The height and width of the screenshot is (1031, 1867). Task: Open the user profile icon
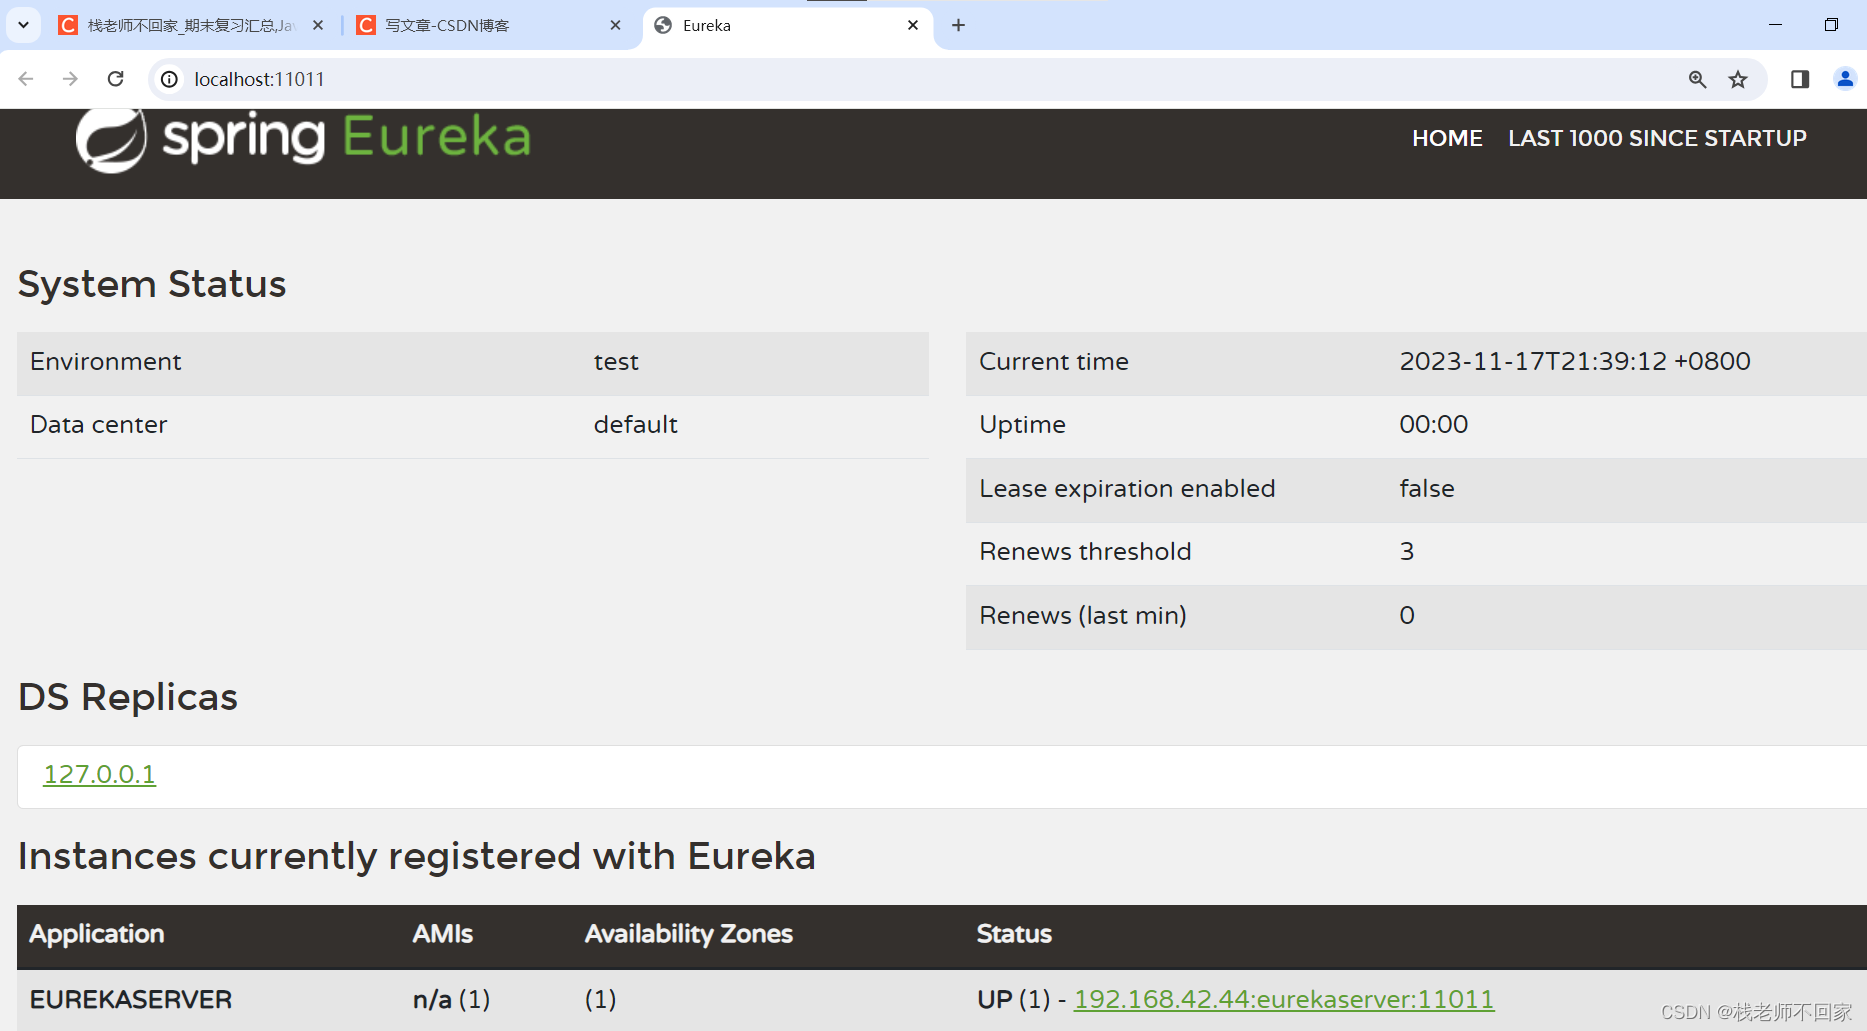tap(1845, 79)
